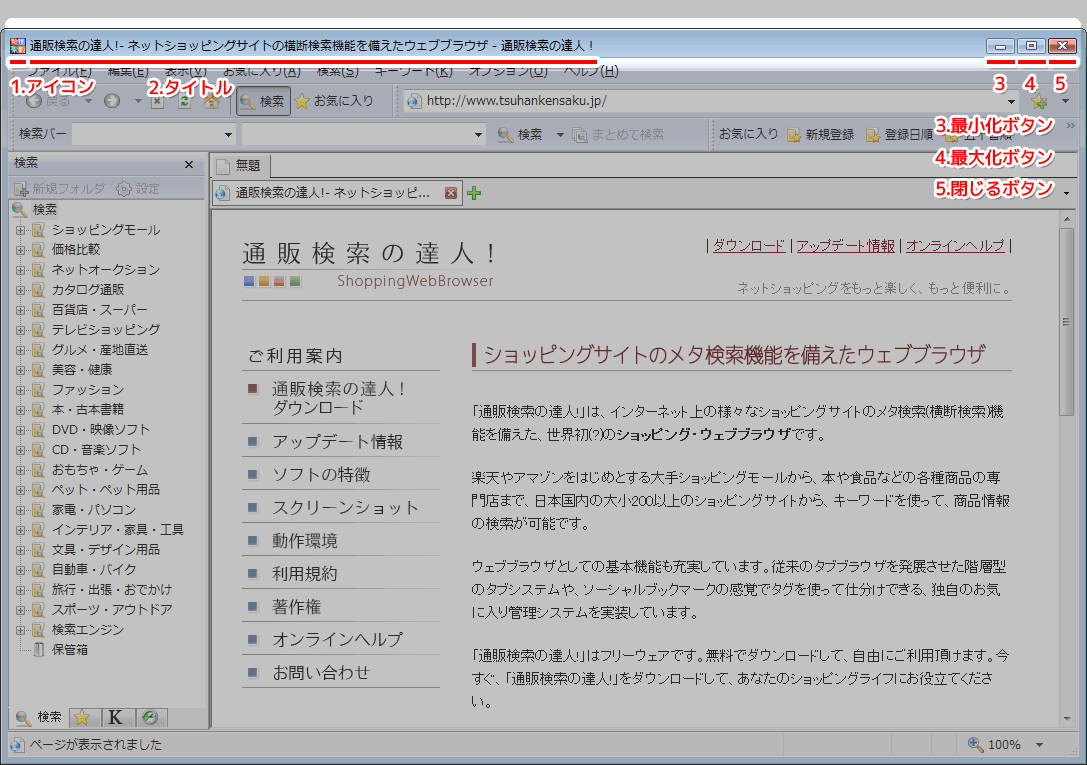1087x765 pixels.
Task: Stop page loading with the X toolbar icon
Action: (157, 102)
